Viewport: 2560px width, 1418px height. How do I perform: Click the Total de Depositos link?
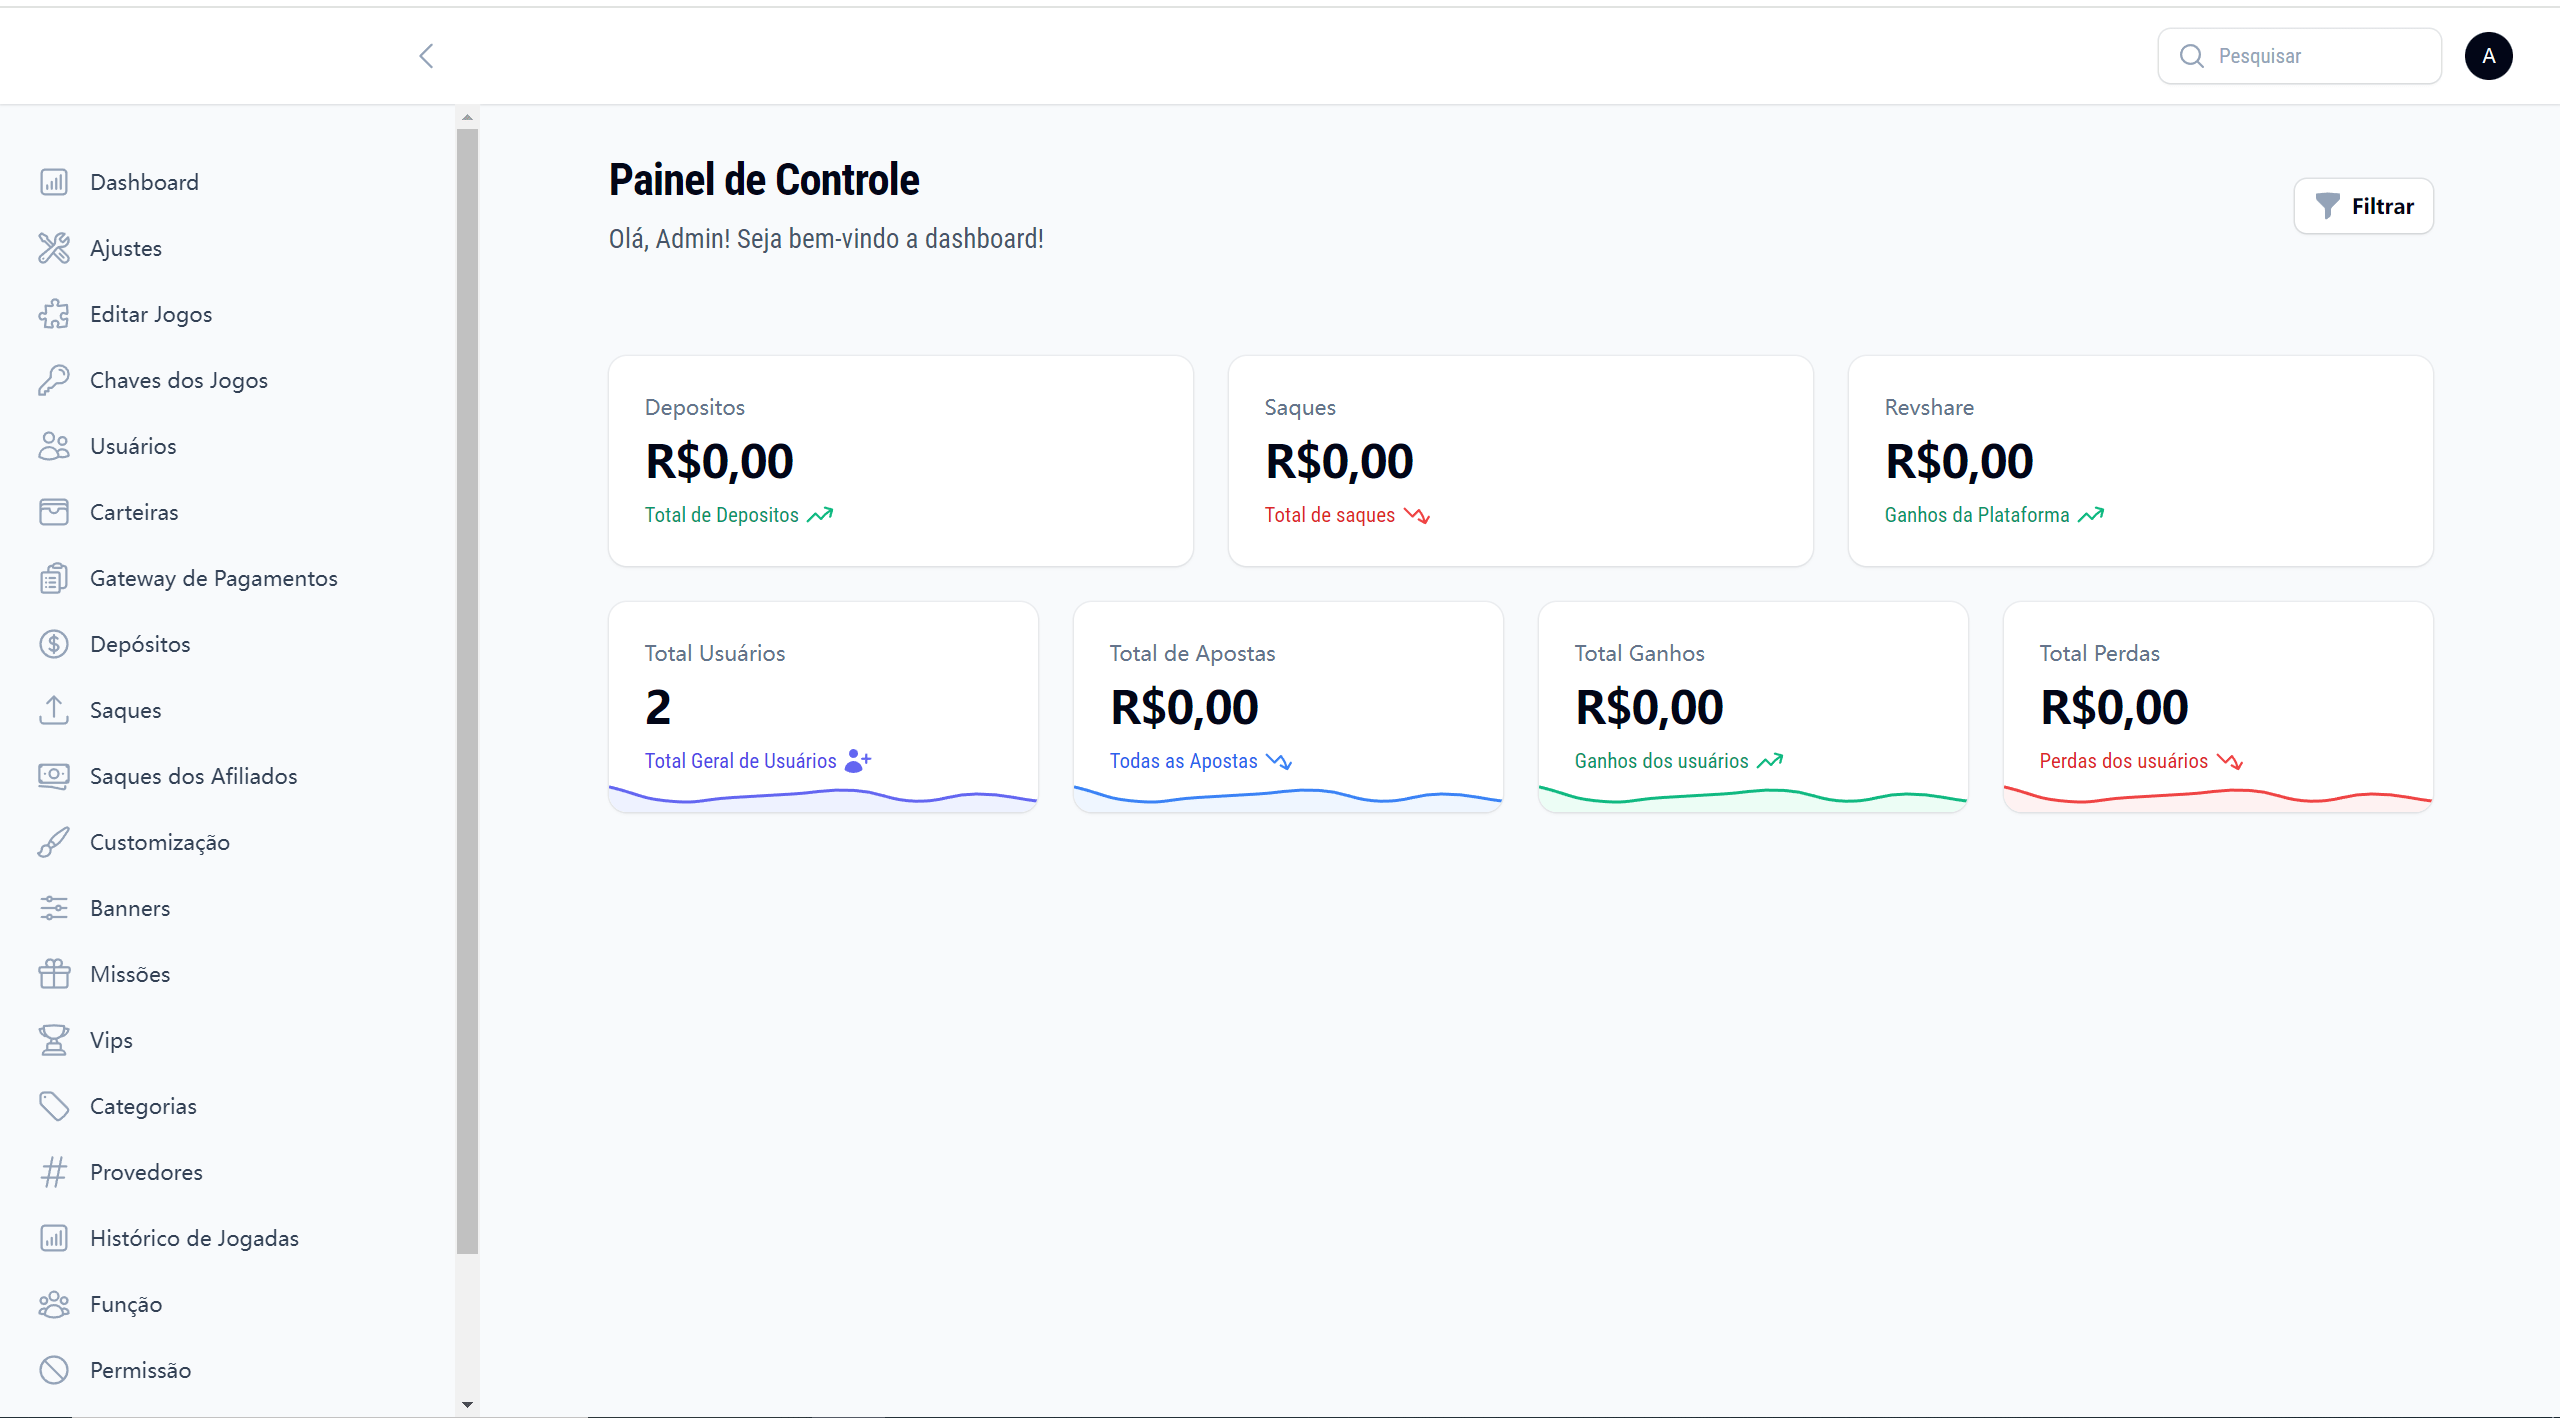coord(721,515)
